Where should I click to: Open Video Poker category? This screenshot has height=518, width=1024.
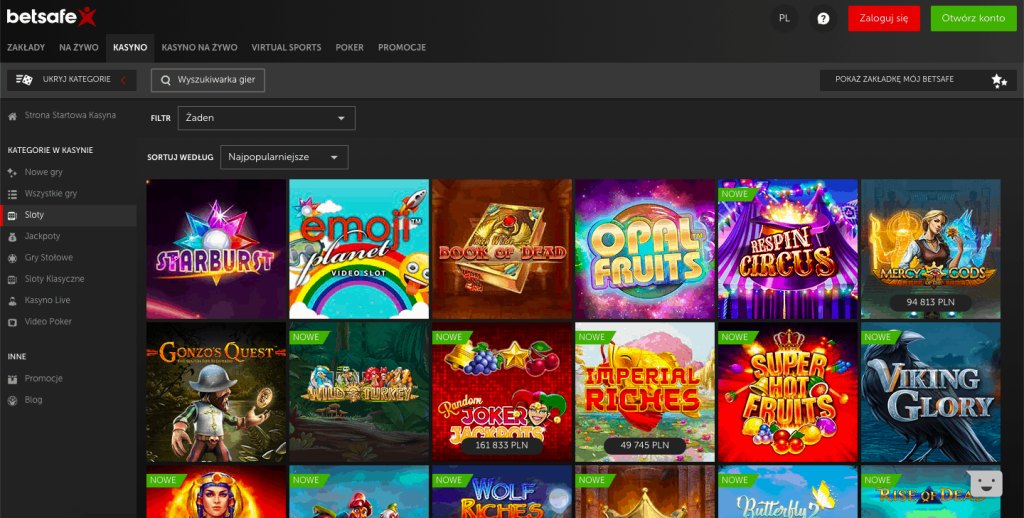click(48, 322)
